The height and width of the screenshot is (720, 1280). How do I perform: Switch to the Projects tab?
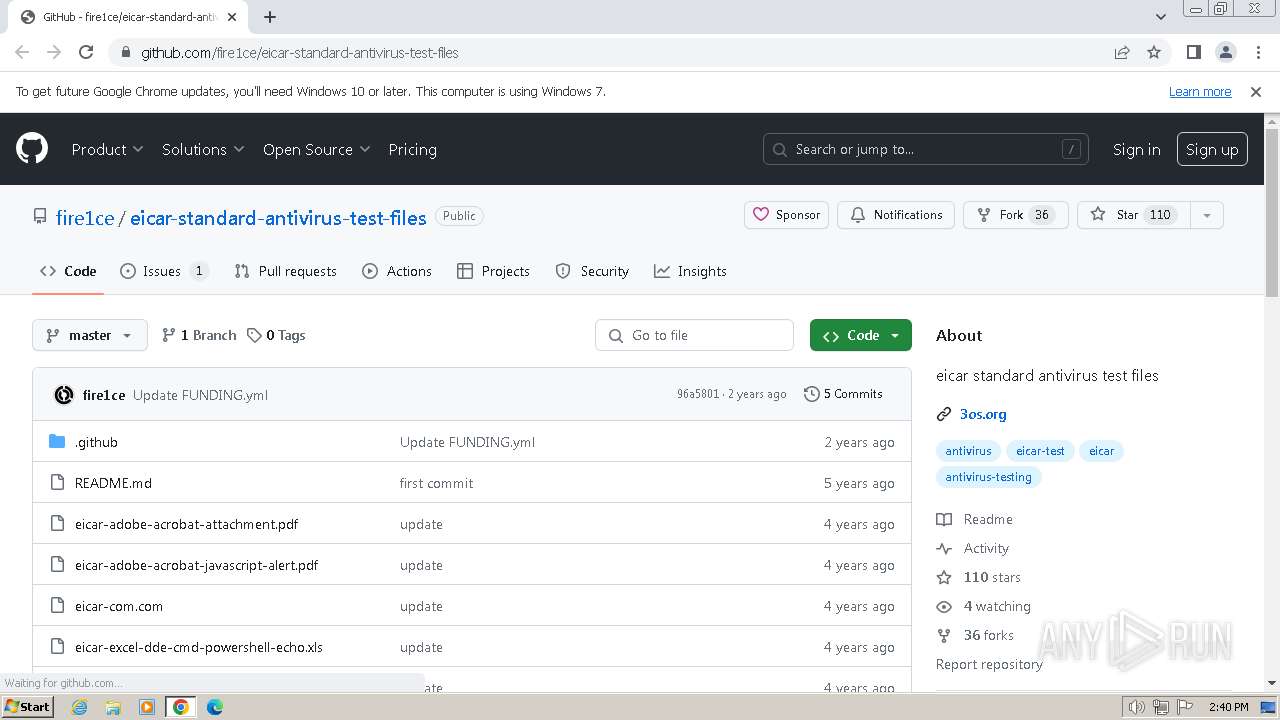coord(493,271)
